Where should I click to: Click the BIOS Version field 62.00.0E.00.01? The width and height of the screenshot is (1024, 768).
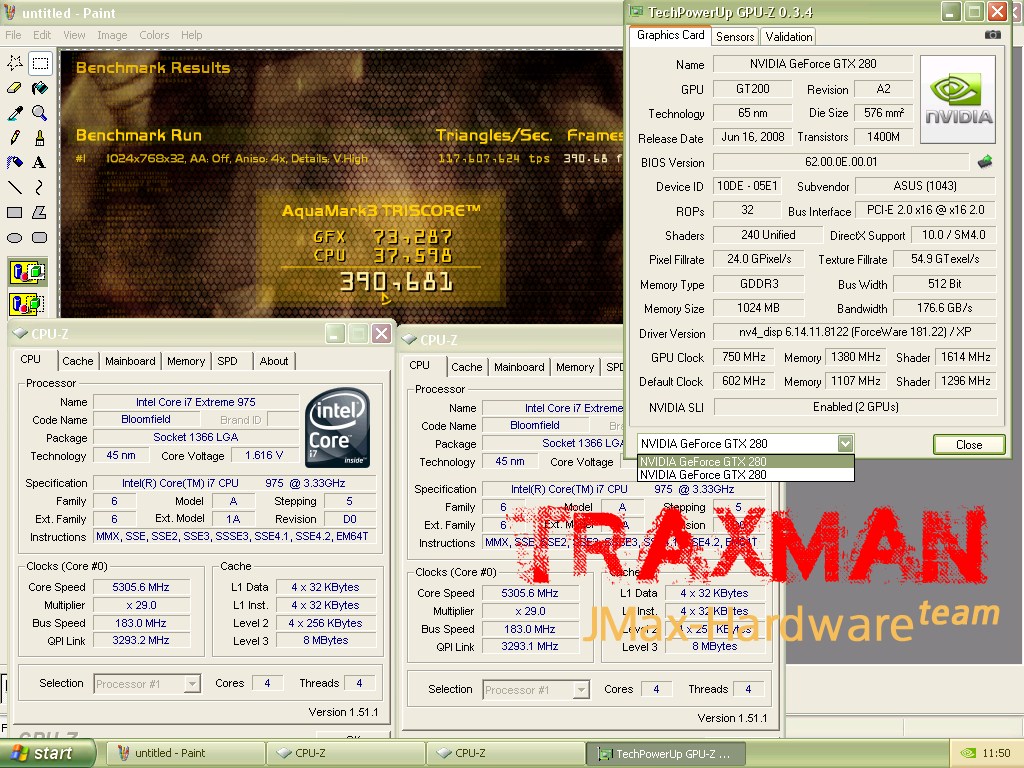point(840,162)
